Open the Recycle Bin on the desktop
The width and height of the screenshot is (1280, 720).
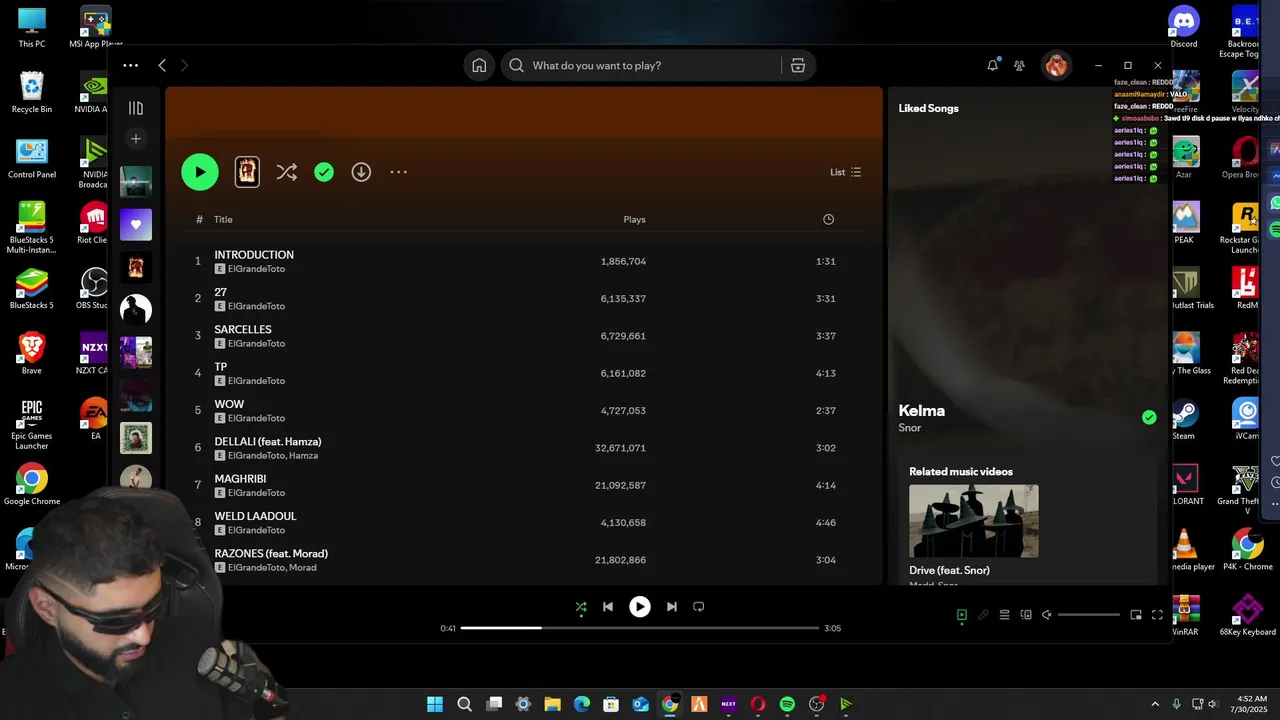point(32,92)
